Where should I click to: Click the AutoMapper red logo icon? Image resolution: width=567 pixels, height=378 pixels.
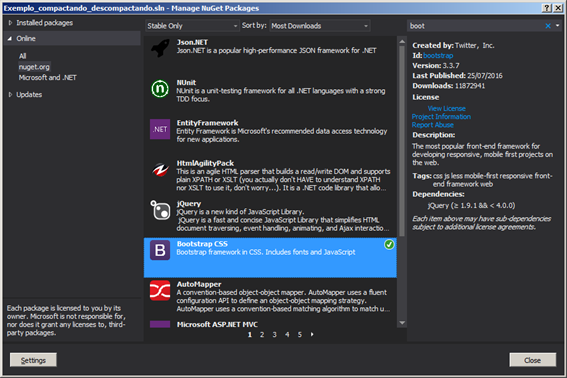pos(160,290)
